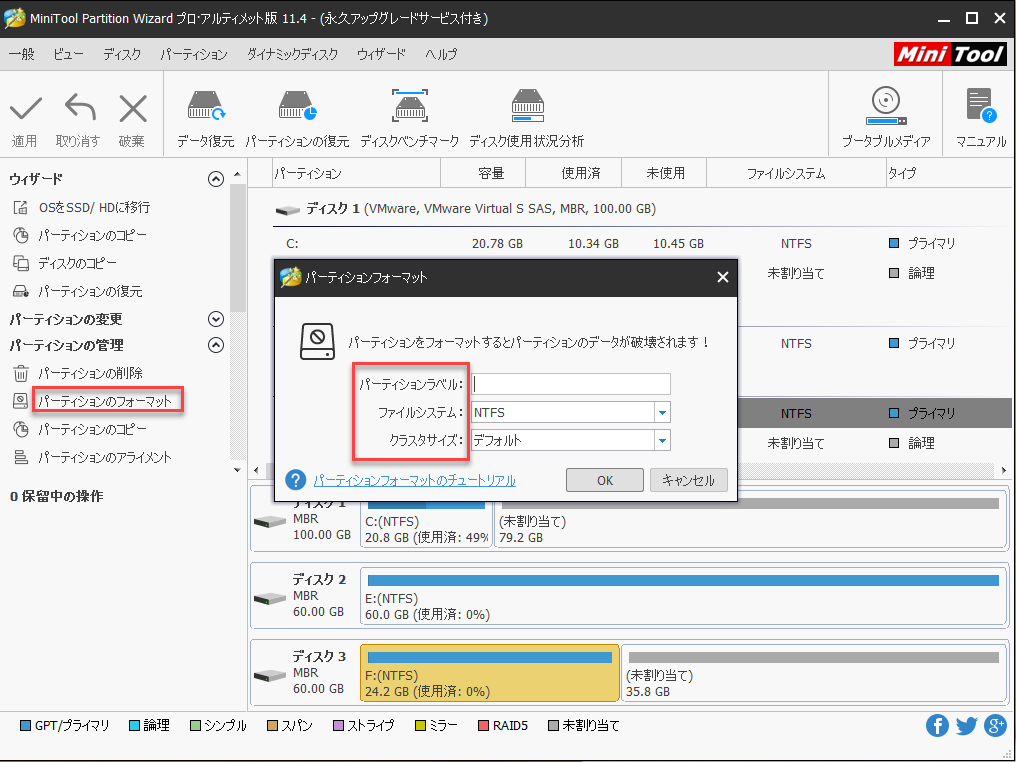Click the Discard (破棄) X icon
Screen dimensions: 1016x762
pyautogui.click(x=133, y=108)
